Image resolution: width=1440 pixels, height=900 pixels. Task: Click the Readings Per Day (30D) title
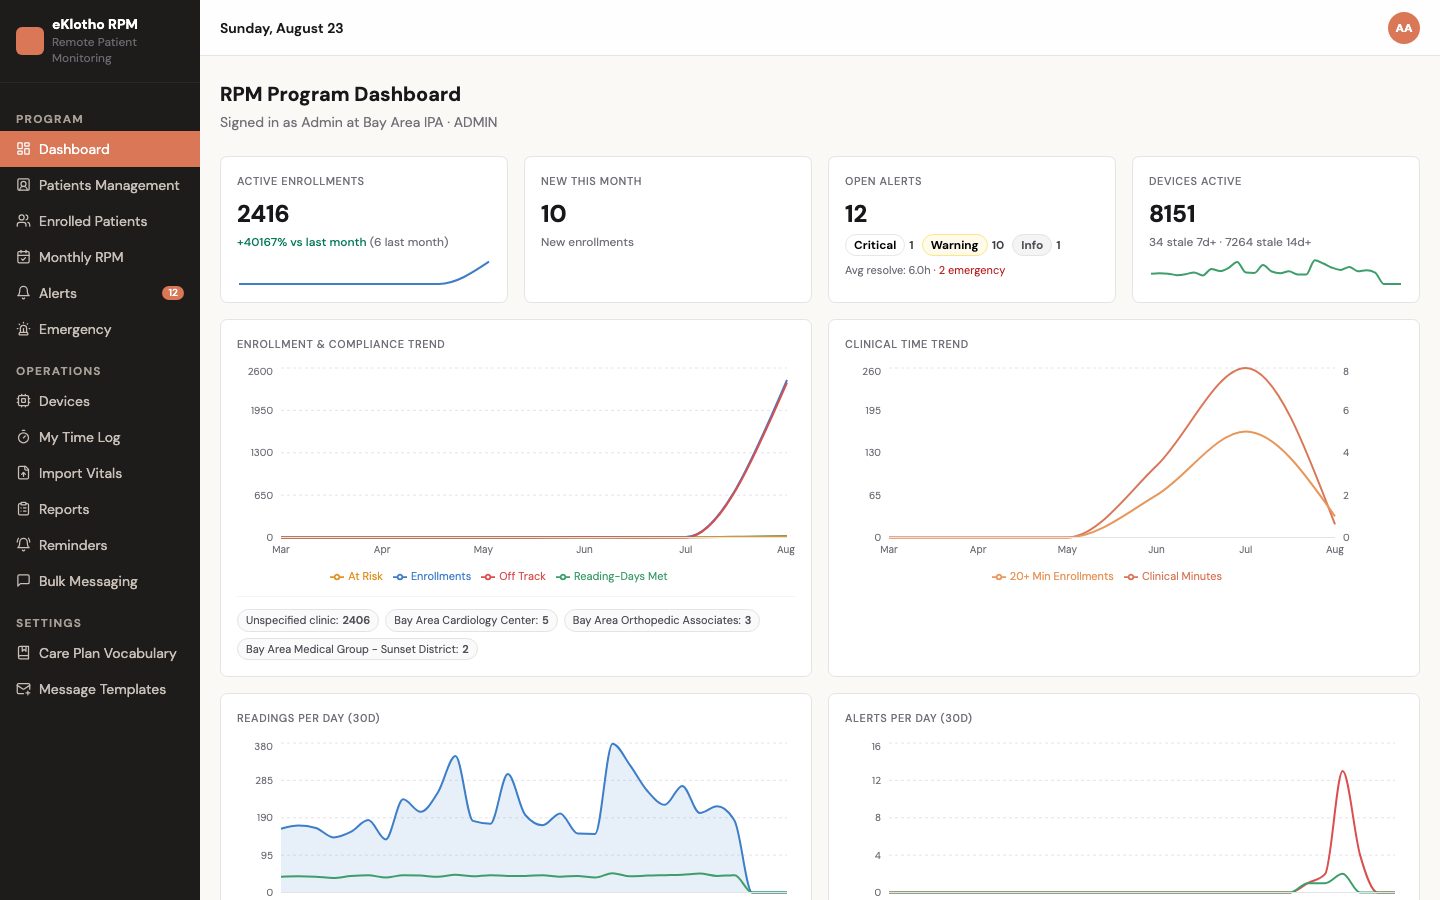(308, 718)
